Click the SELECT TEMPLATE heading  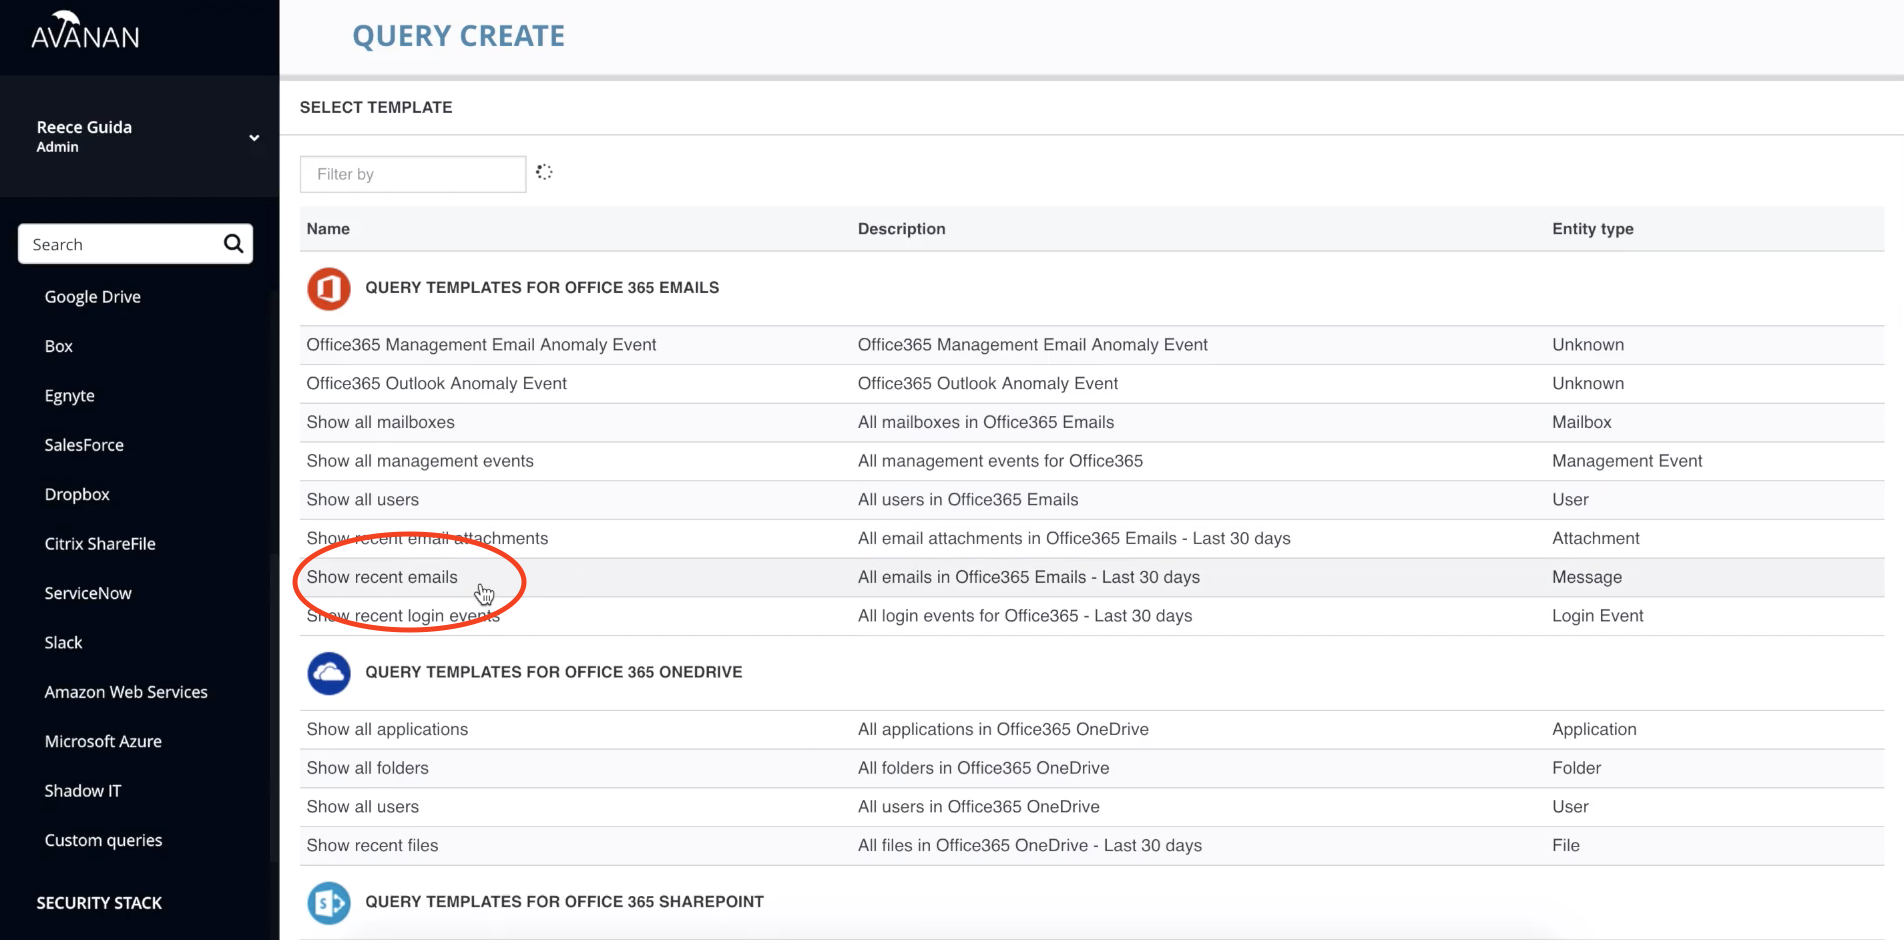[x=376, y=107]
